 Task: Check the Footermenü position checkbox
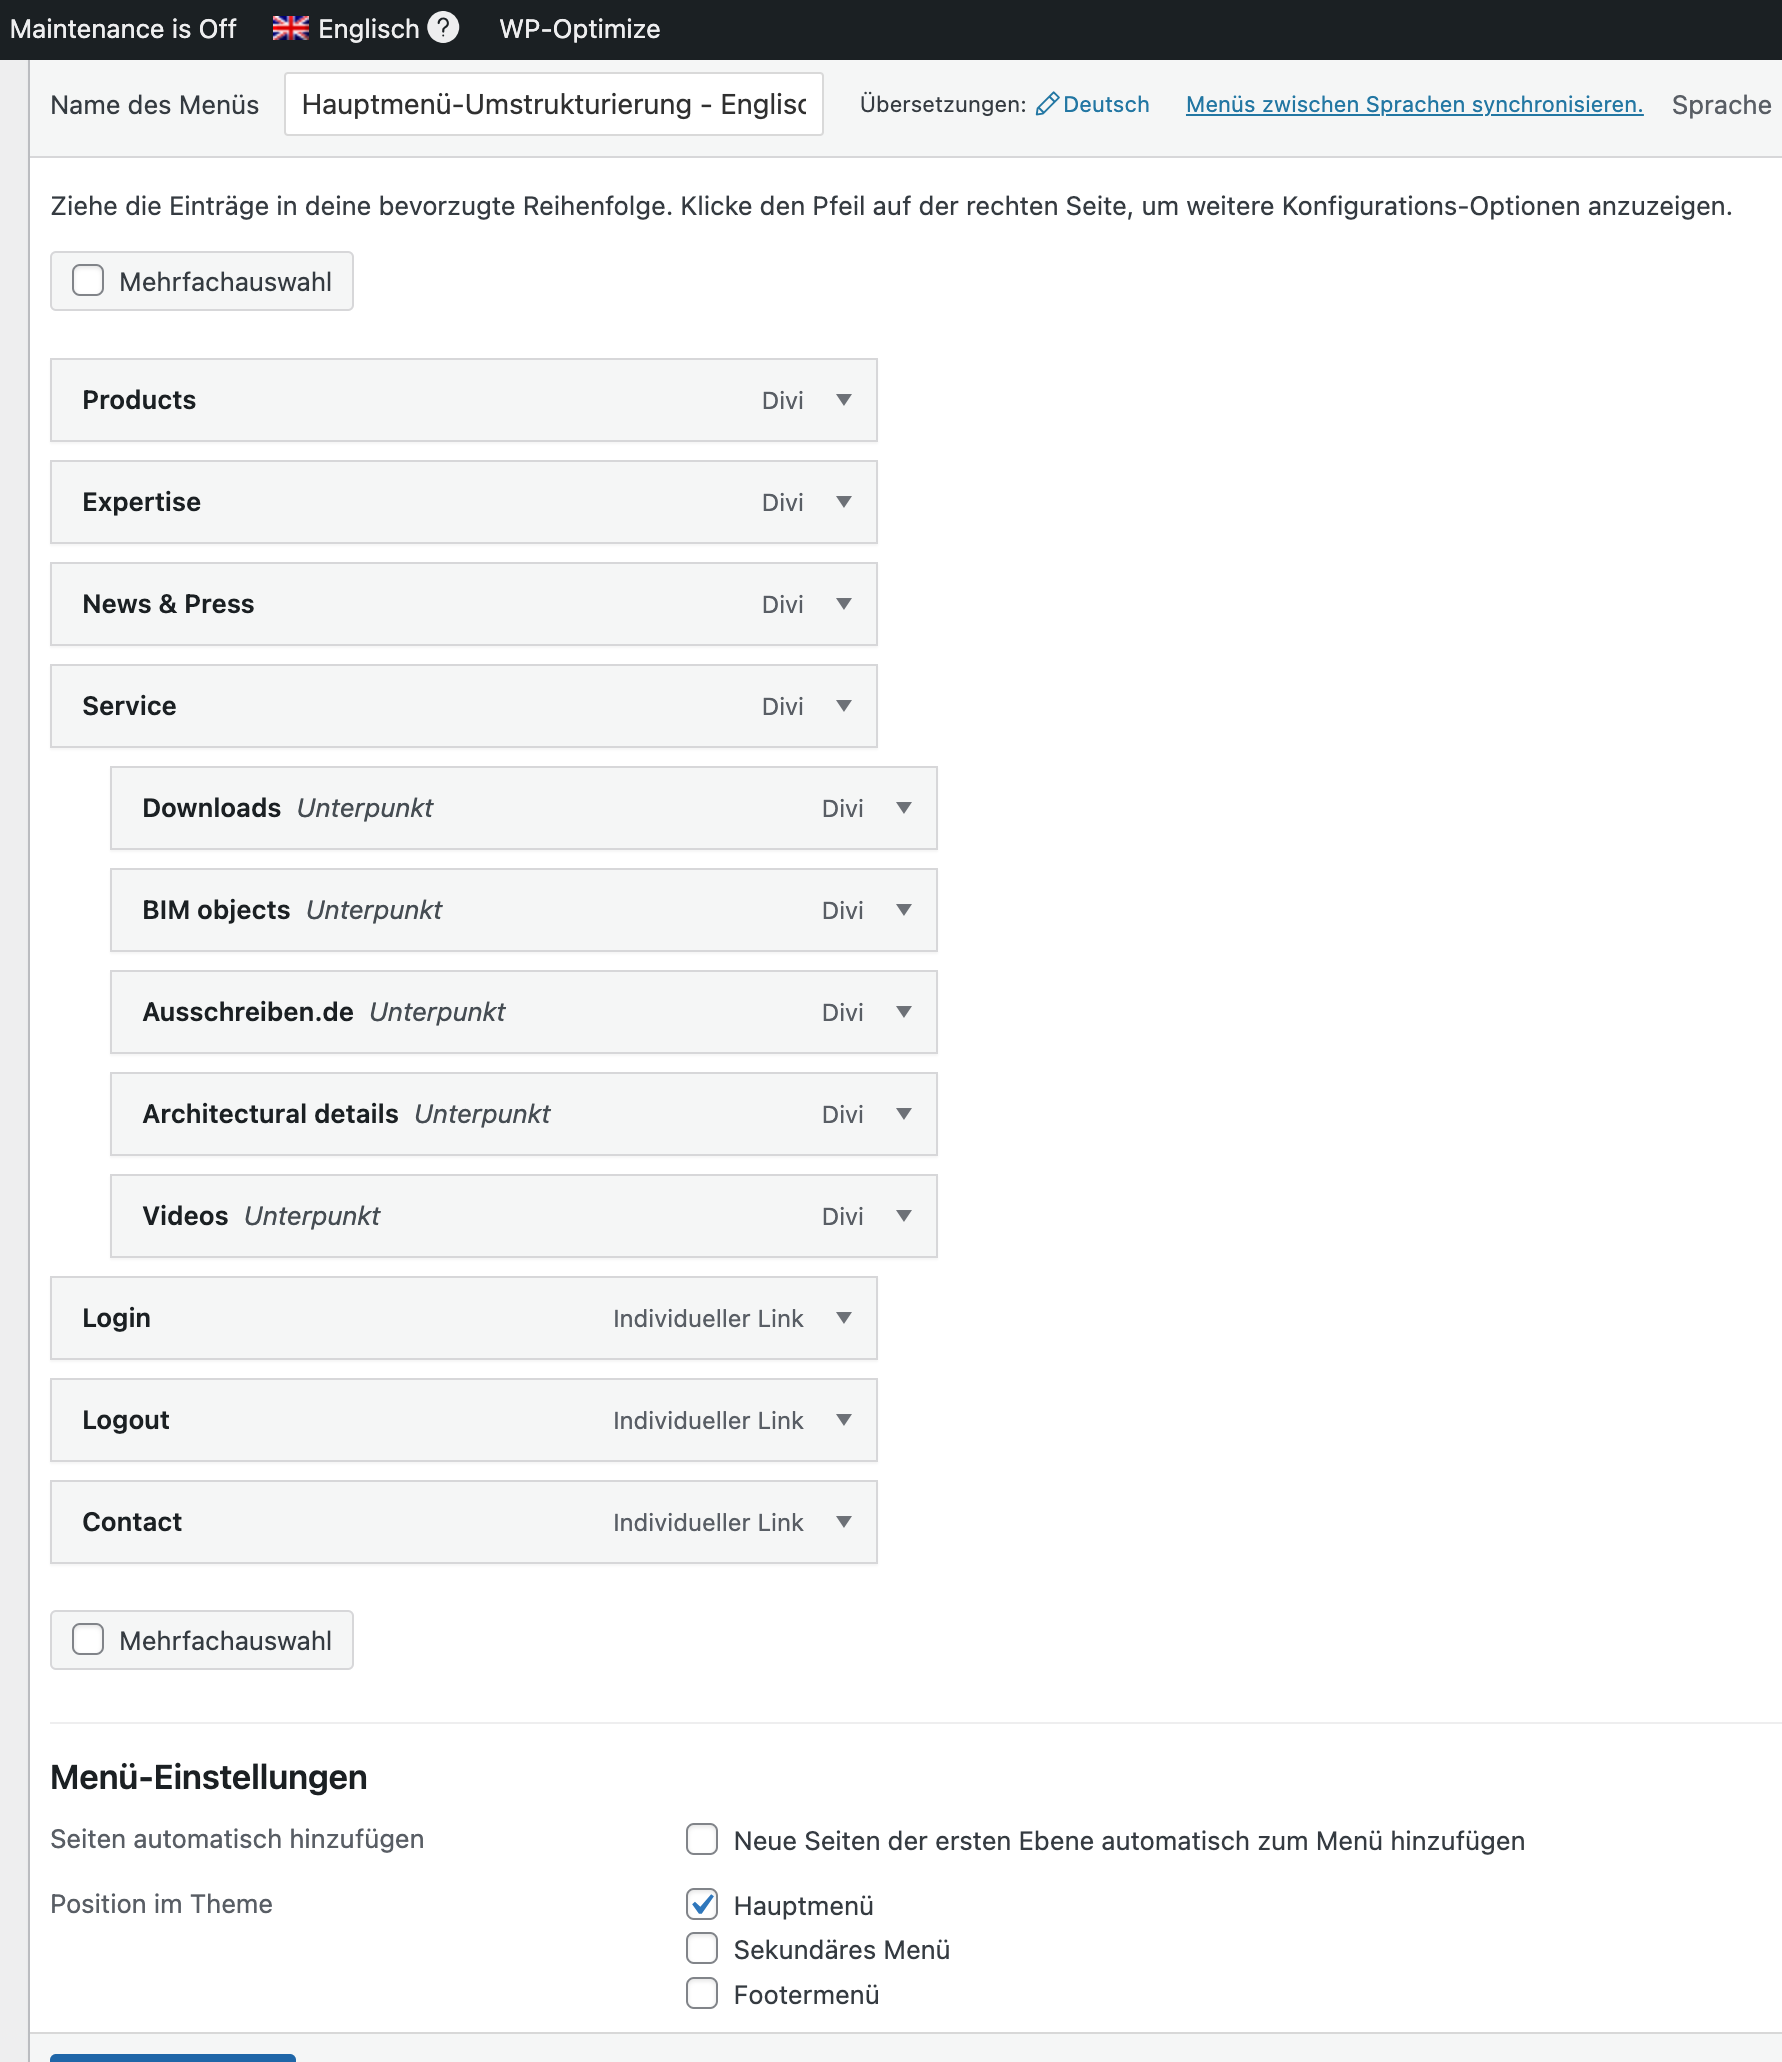(702, 1994)
